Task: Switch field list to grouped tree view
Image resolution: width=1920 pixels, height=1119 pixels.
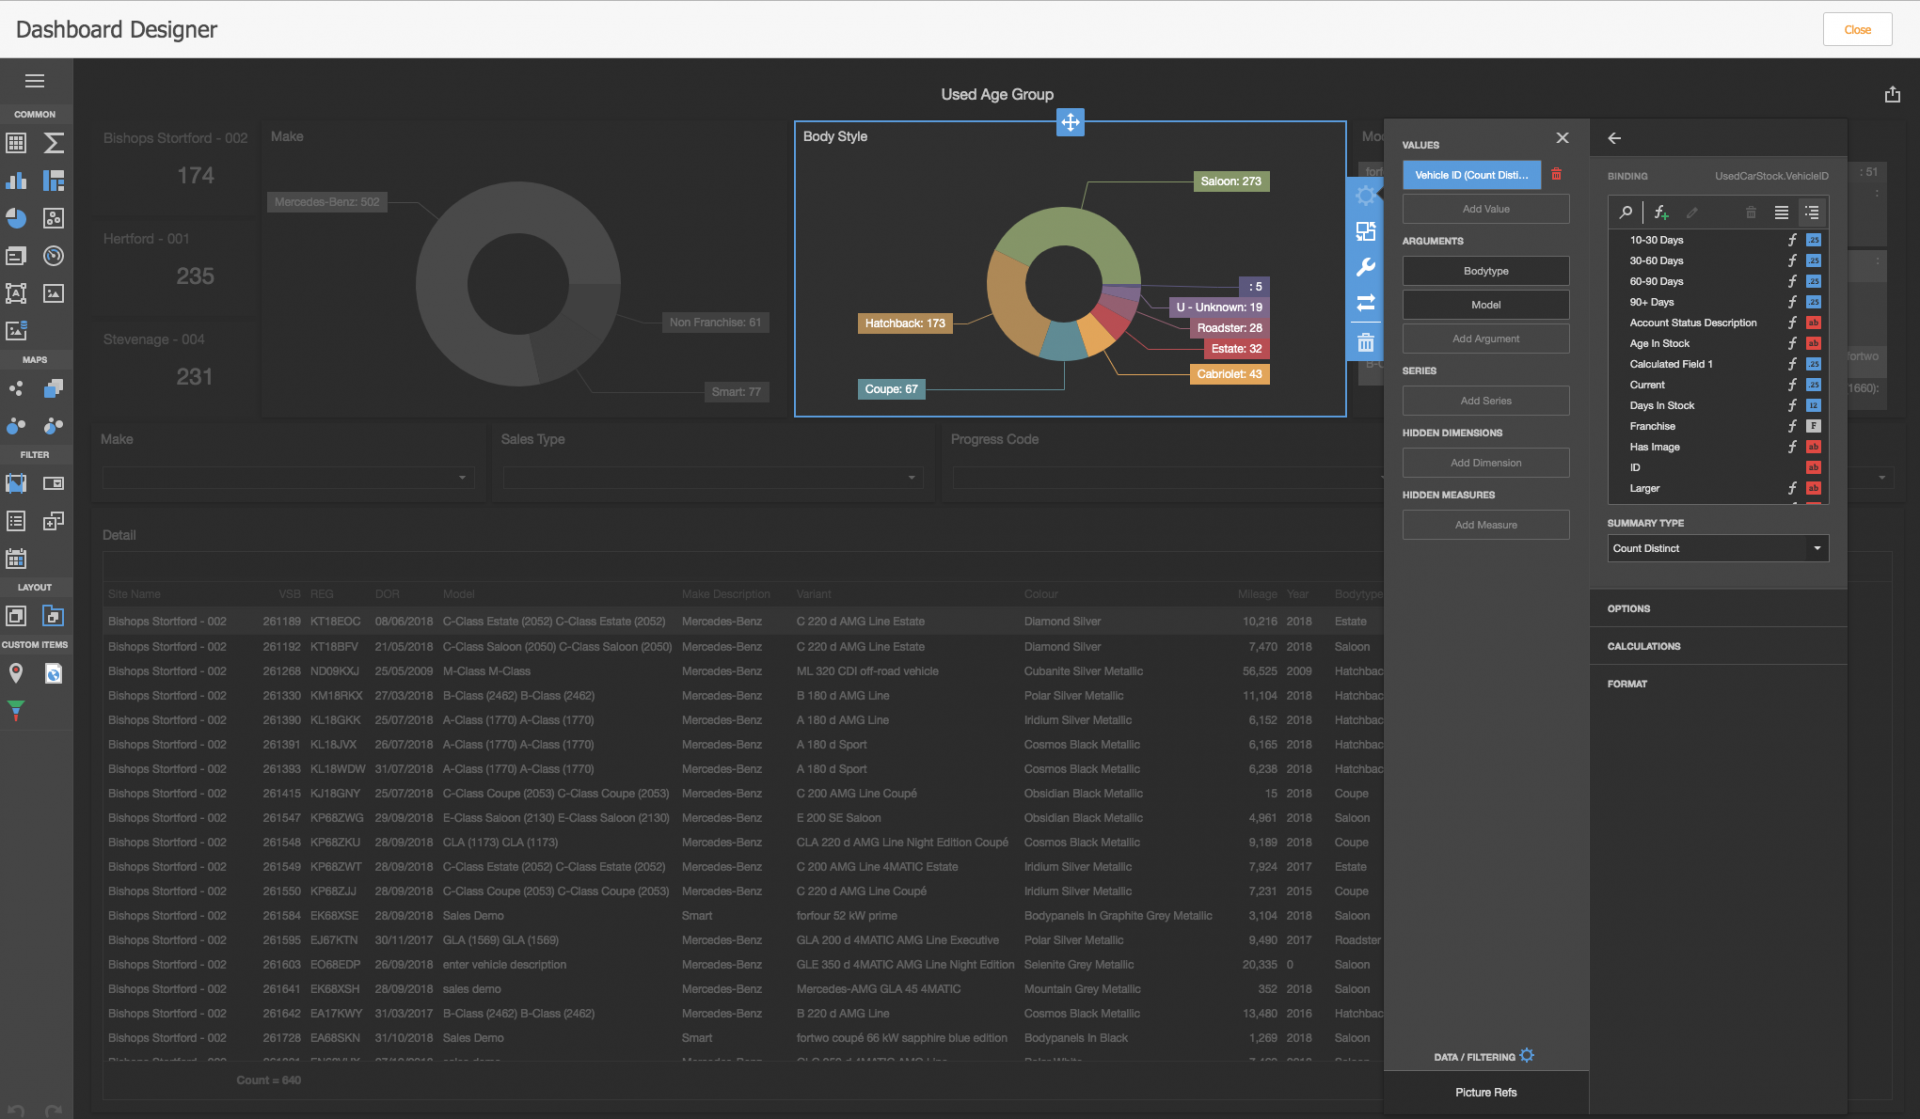Action: coord(1811,212)
